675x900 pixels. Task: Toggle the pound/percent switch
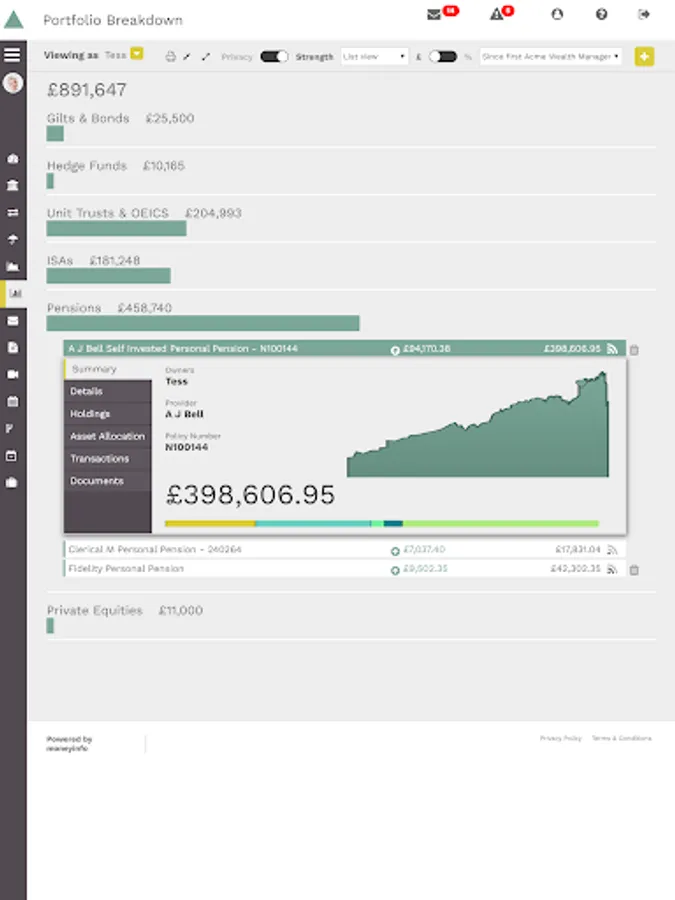443,56
